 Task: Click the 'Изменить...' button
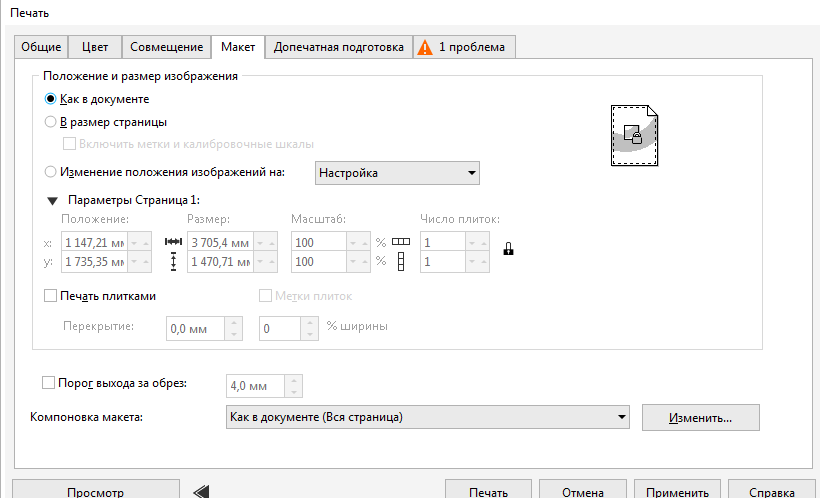[701, 417]
